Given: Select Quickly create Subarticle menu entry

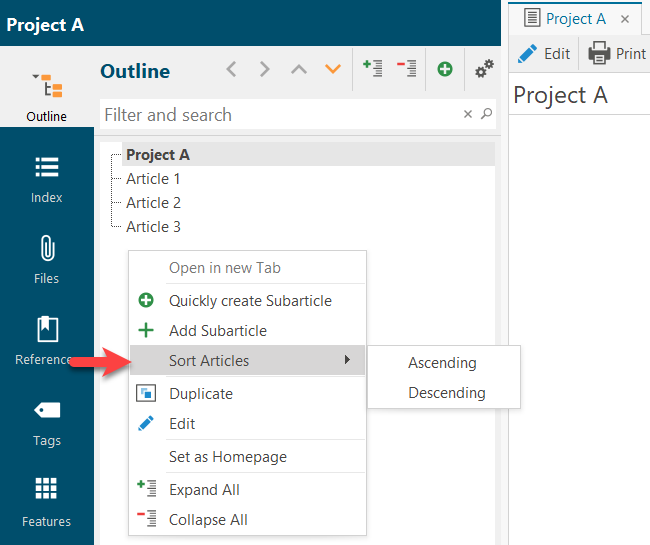Looking at the screenshot, I should (x=249, y=301).
